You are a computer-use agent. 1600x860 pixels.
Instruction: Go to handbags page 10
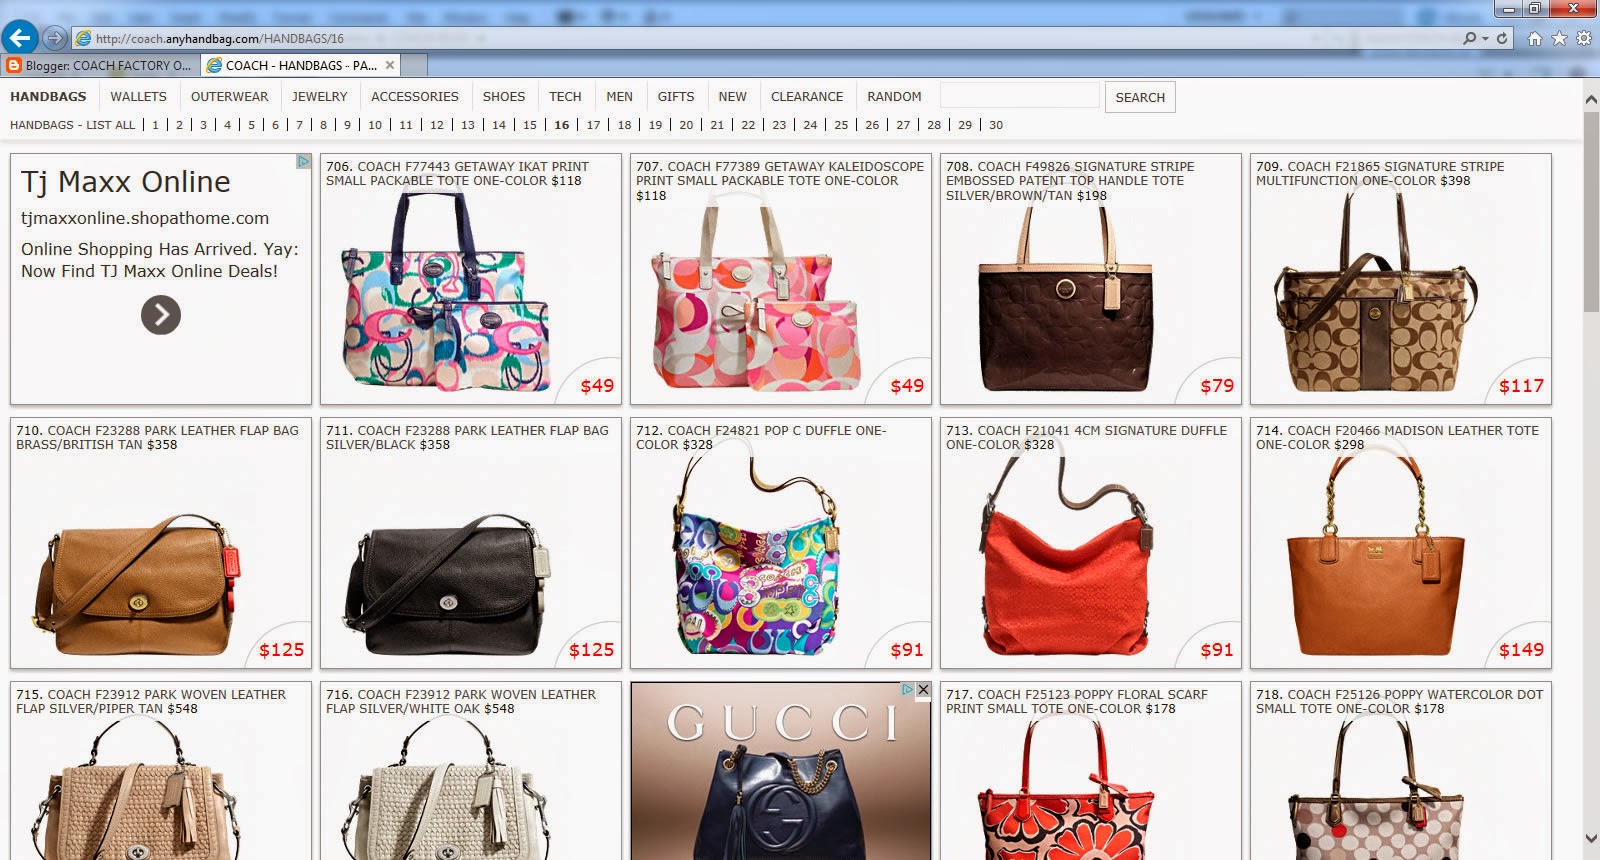pyautogui.click(x=375, y=125)
